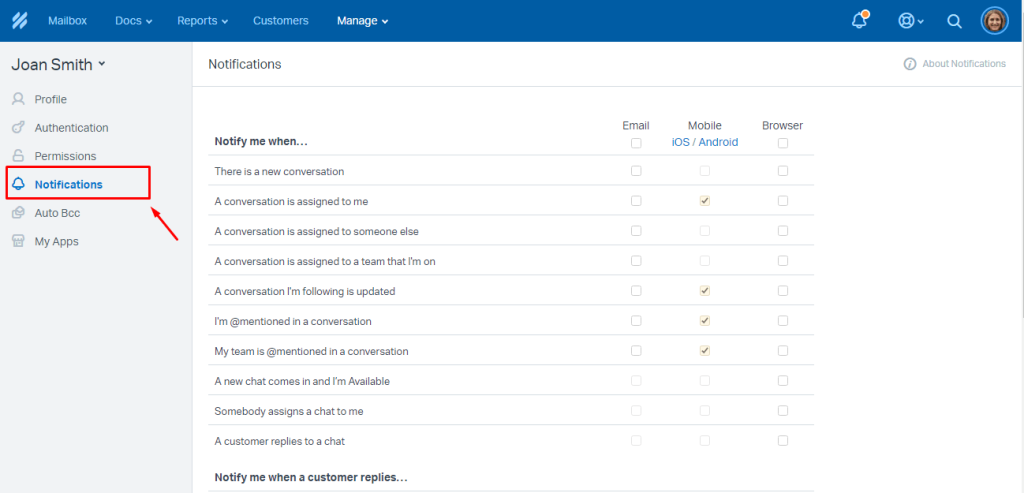Enable Email for I'm @mentioned row

coord(636,321)
